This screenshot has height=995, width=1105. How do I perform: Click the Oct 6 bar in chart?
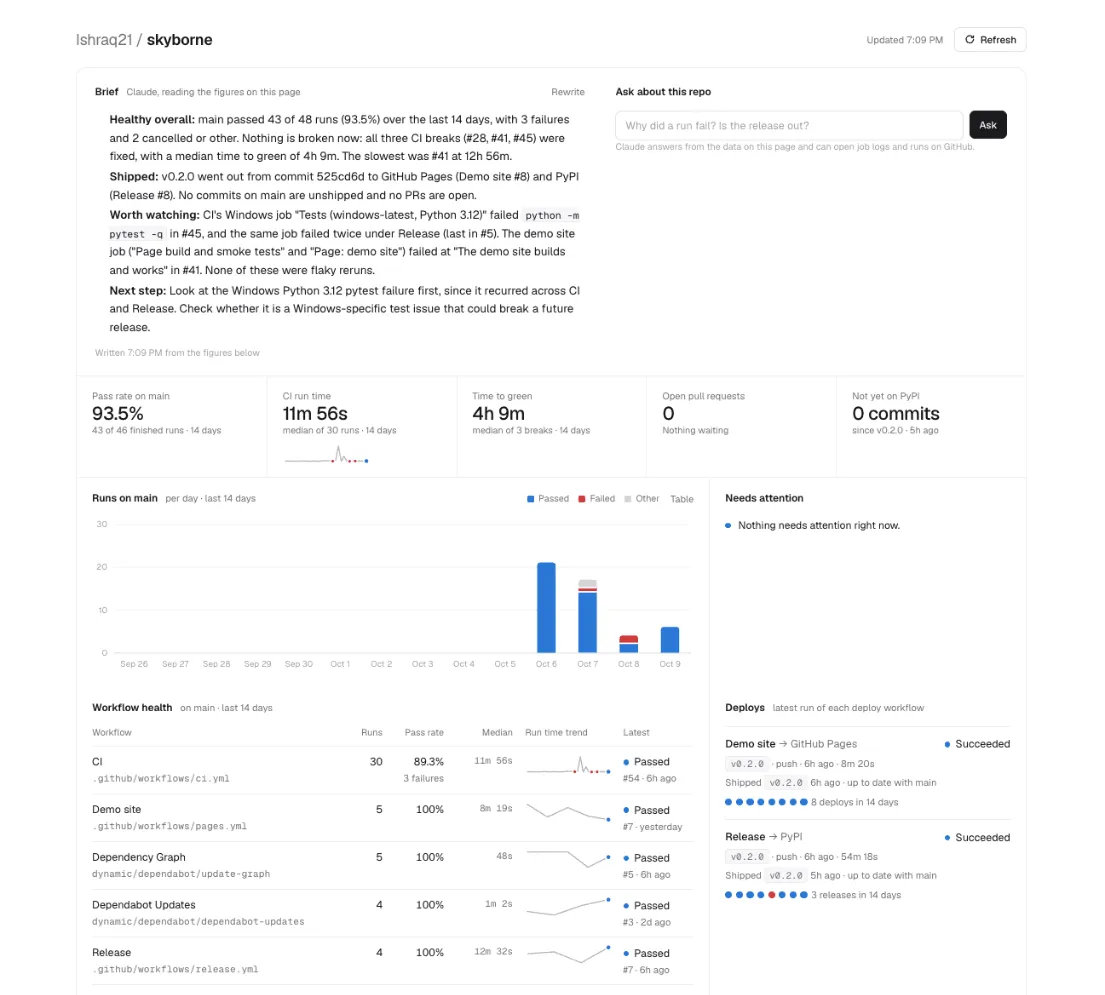pyautogui.click(x=546, y=607)
